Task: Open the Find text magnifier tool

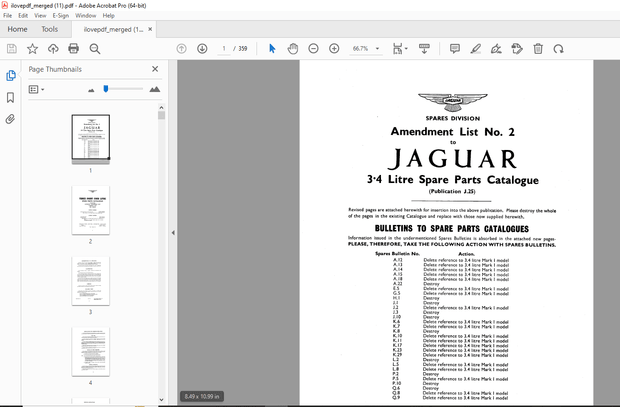Action: coord(95,49)
